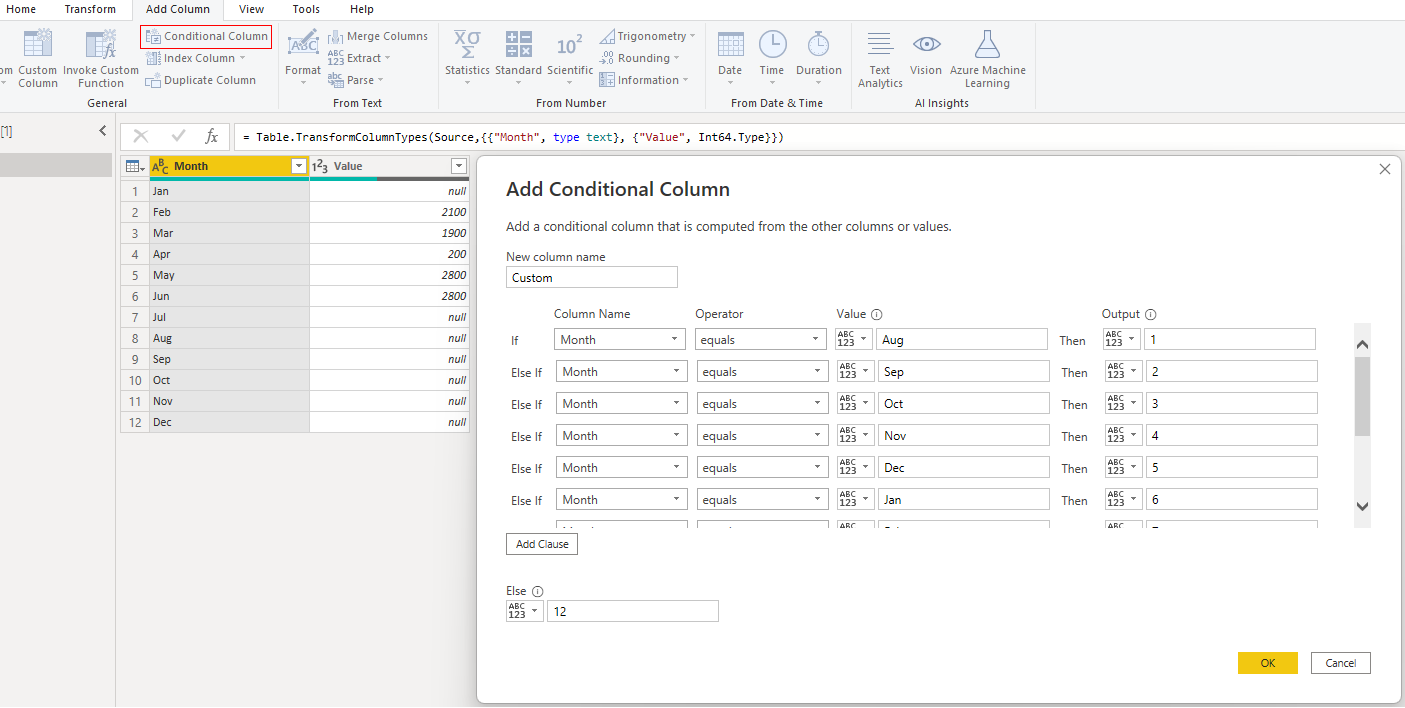
Task: Select row number 12 in the grid
Action: [x=135, y=422]
